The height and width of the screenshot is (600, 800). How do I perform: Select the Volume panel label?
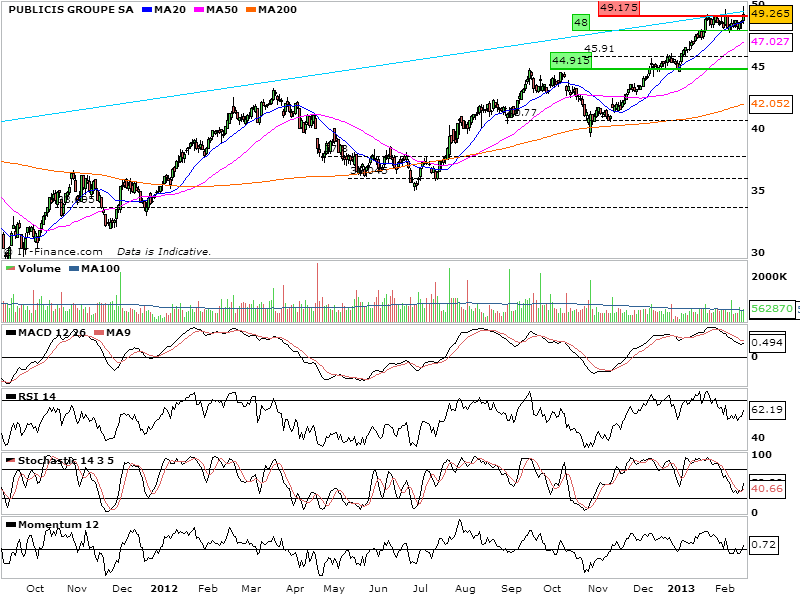tap(39, 269)
